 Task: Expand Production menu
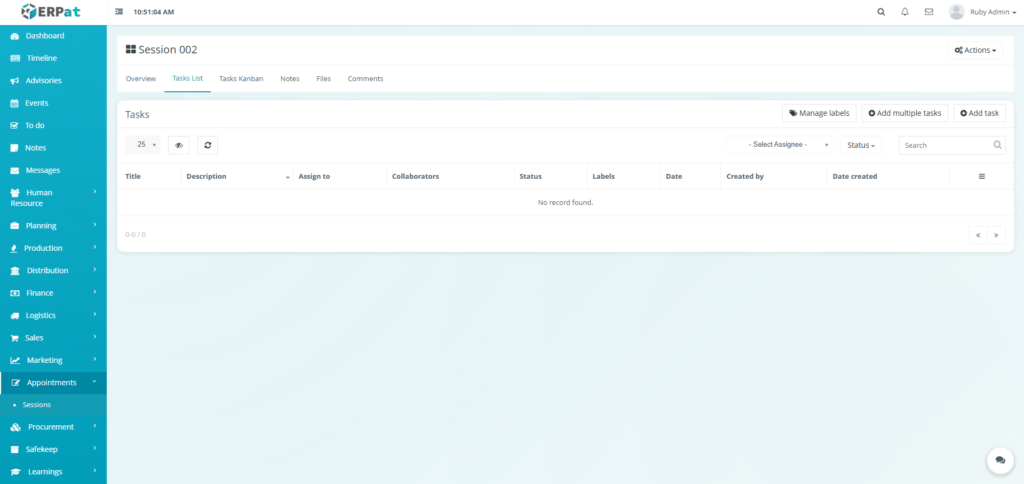tap(54, 248)
